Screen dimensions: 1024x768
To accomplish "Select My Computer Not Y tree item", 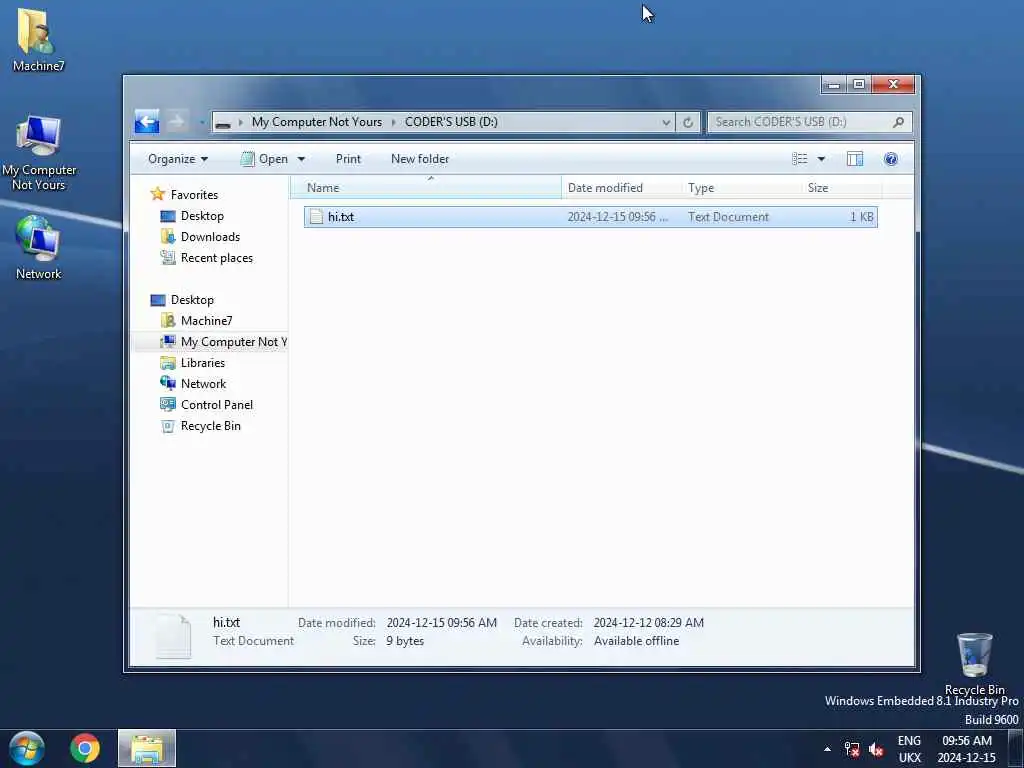I will 233,342.
